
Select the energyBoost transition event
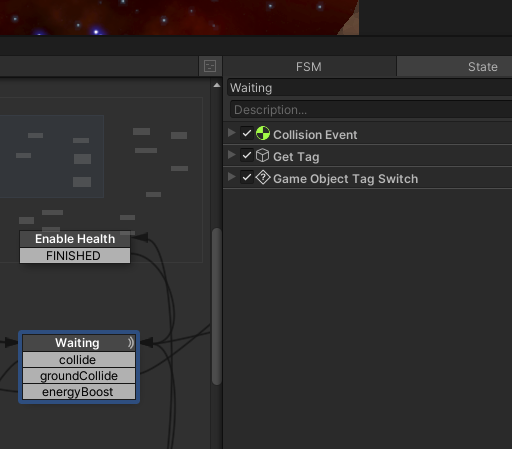pyautogui.click(x=79, y=392)
